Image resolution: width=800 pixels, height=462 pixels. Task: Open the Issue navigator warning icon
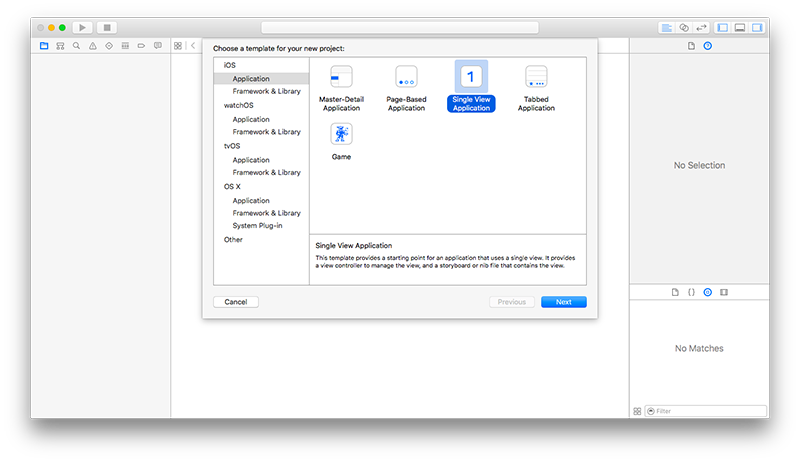point(92,46)
